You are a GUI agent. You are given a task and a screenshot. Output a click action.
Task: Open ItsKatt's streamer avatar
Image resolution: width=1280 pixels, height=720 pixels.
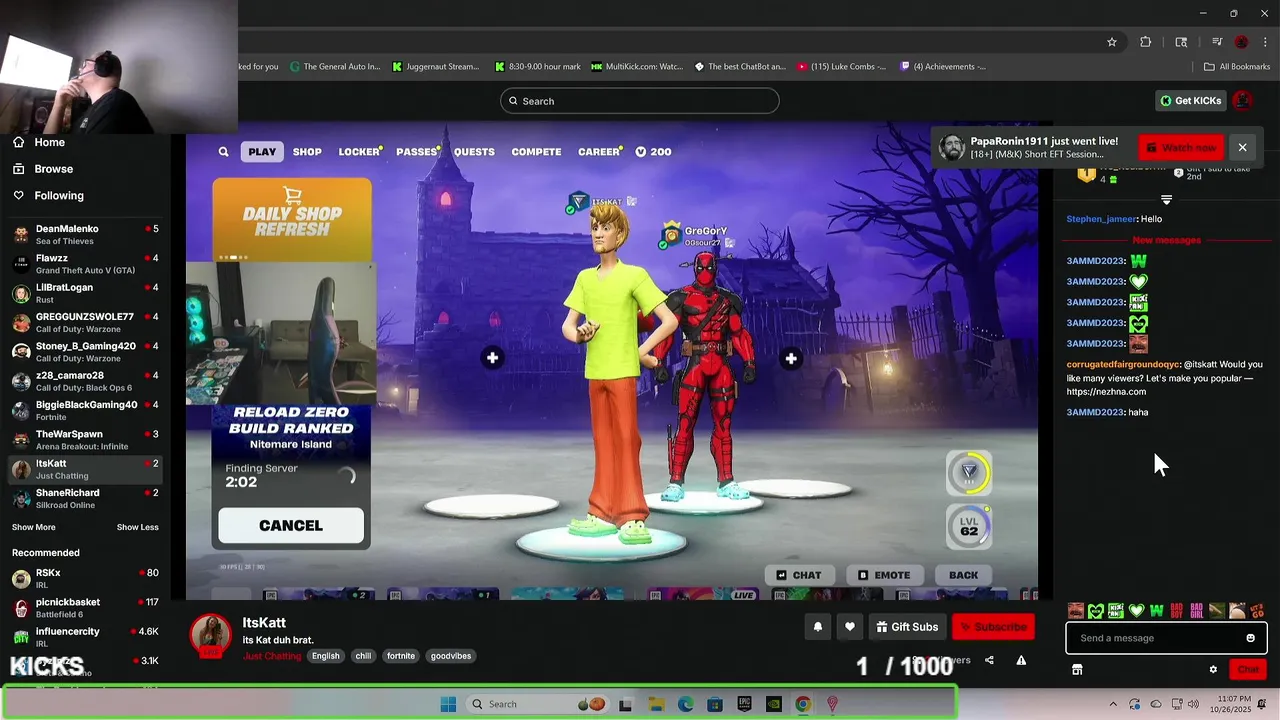(x=210, y=636)
